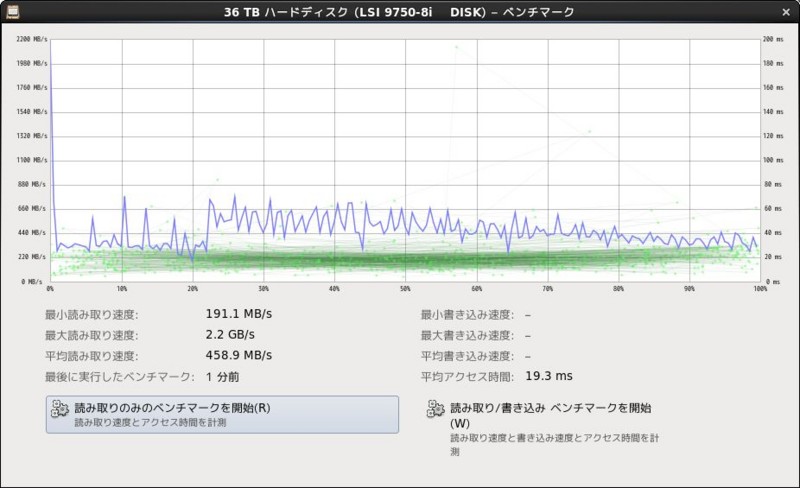Click the gears icon on read/write benchmark
The image size is (800, 488).
click(x=436, y=409)
